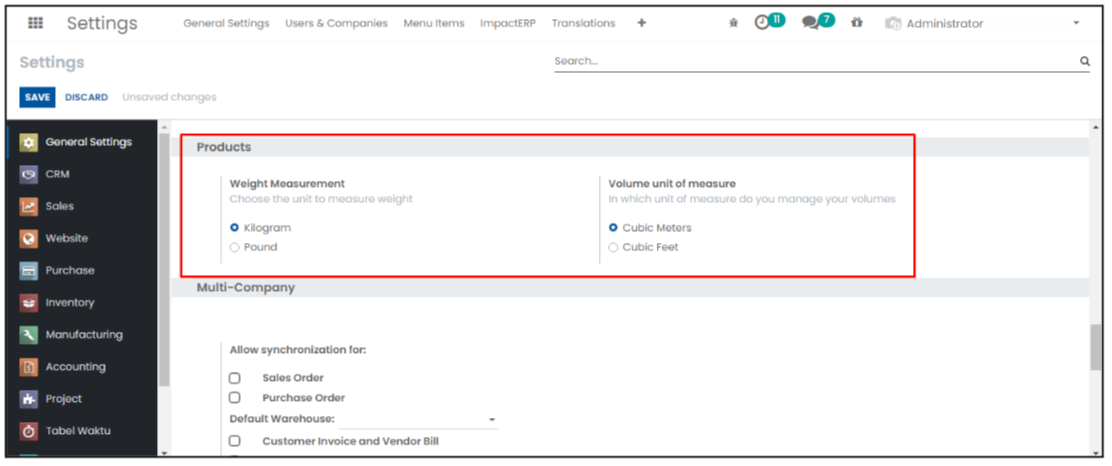This screenshot has height=466, width=1112.
Task: Click the Multi-Company section heading
Action: 246,287
